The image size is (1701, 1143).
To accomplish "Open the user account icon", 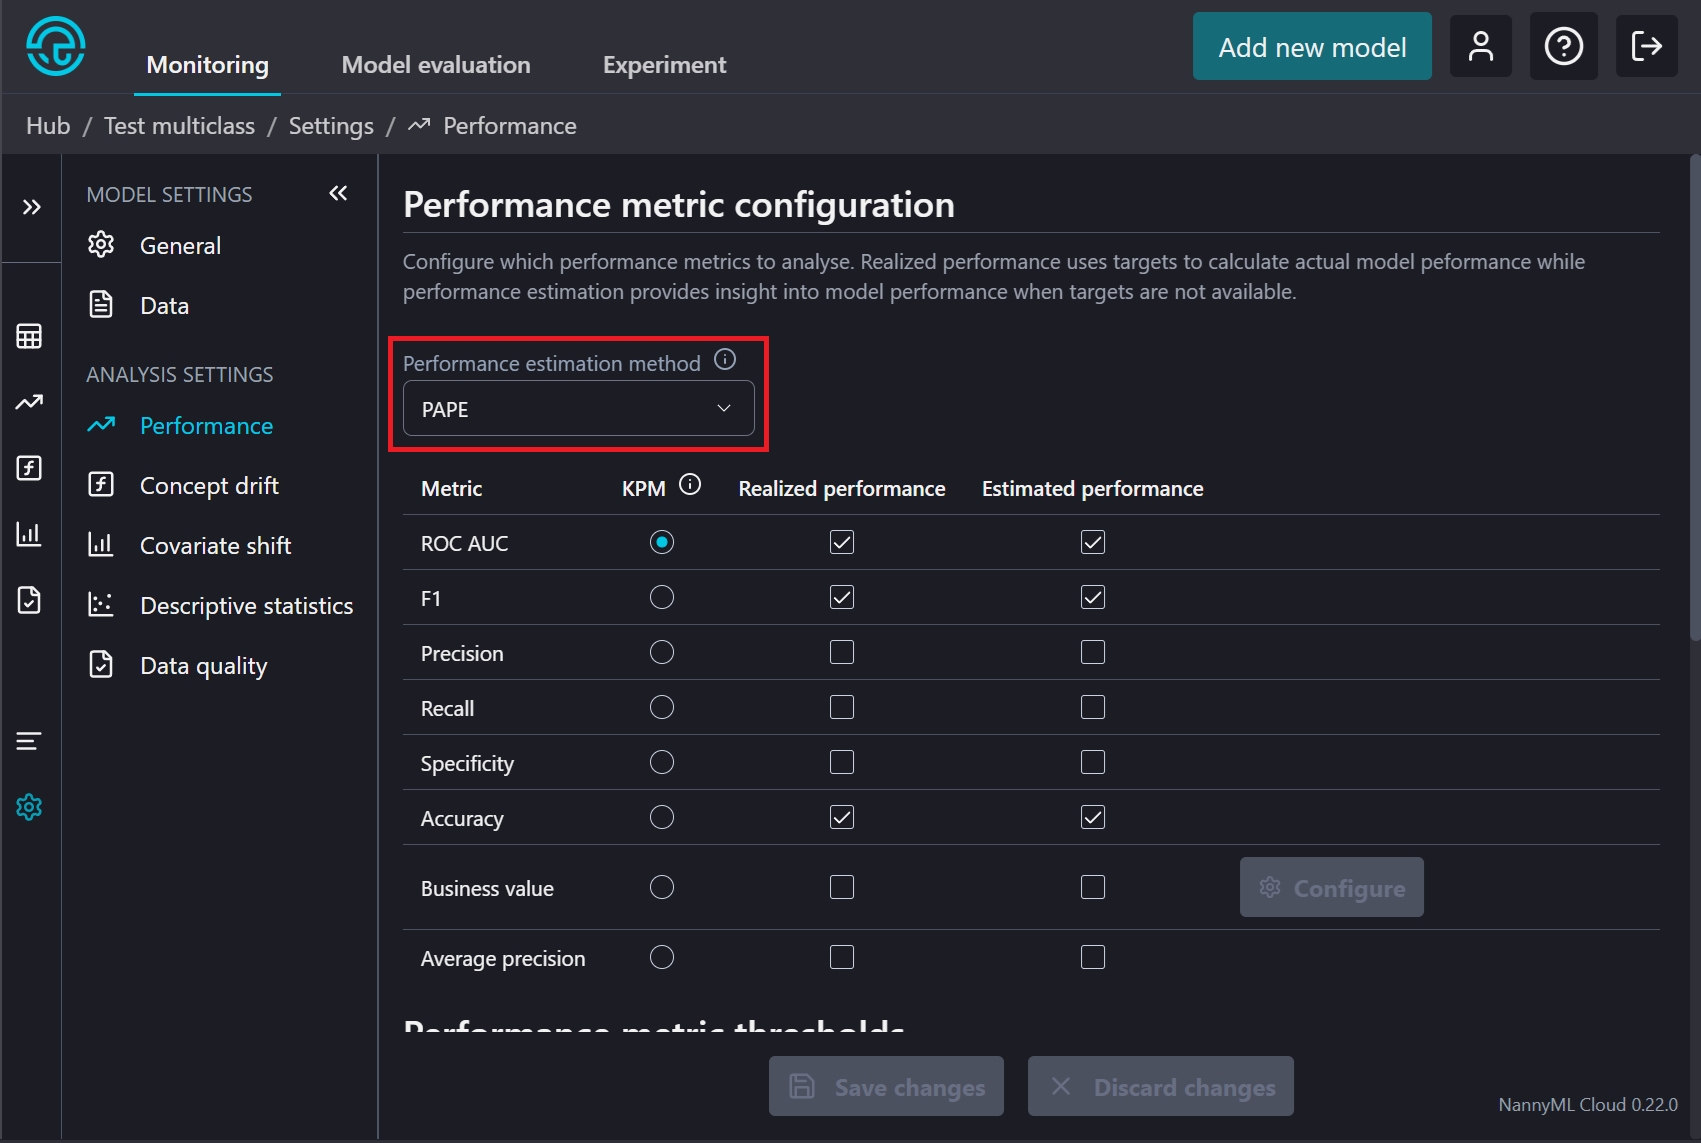I will (1480, 46).
